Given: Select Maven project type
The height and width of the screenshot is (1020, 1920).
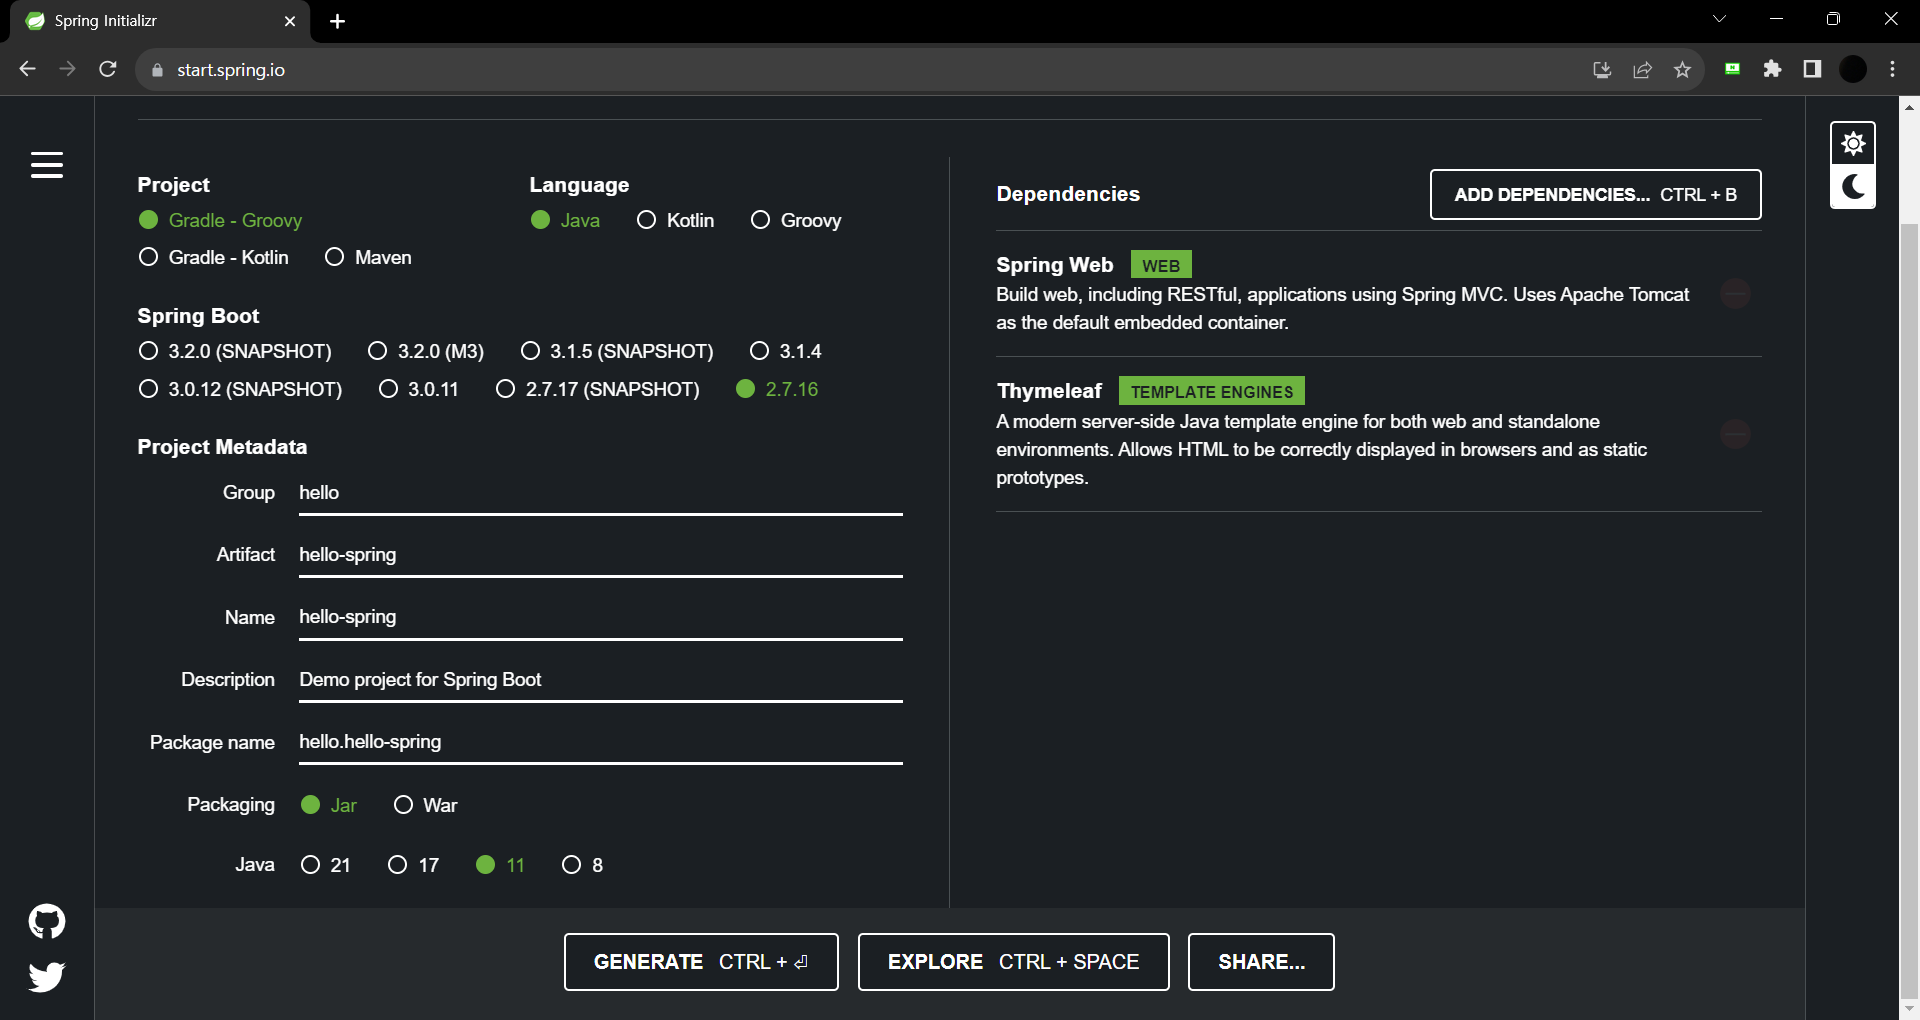Looking at the screenshot, I should click(x=368, y=257).
